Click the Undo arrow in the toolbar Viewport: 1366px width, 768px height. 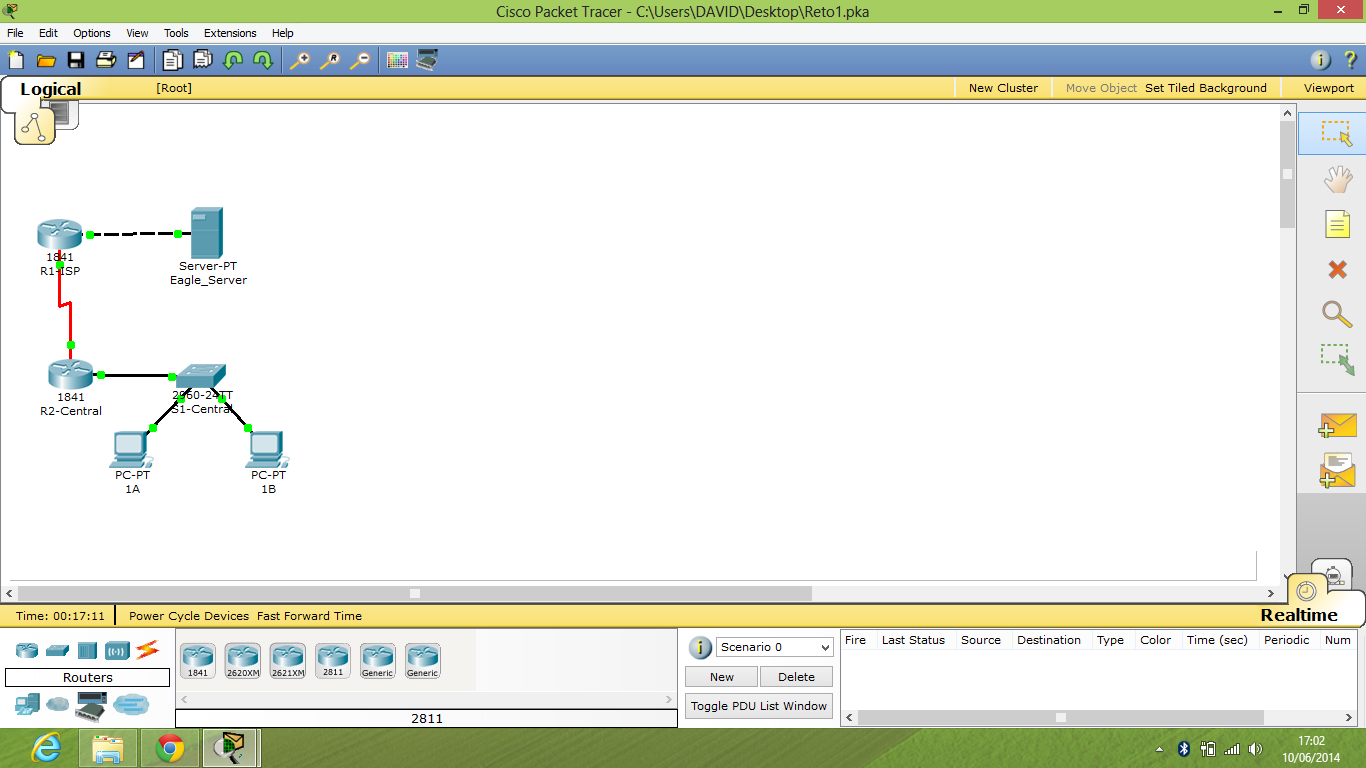(234, 60)
